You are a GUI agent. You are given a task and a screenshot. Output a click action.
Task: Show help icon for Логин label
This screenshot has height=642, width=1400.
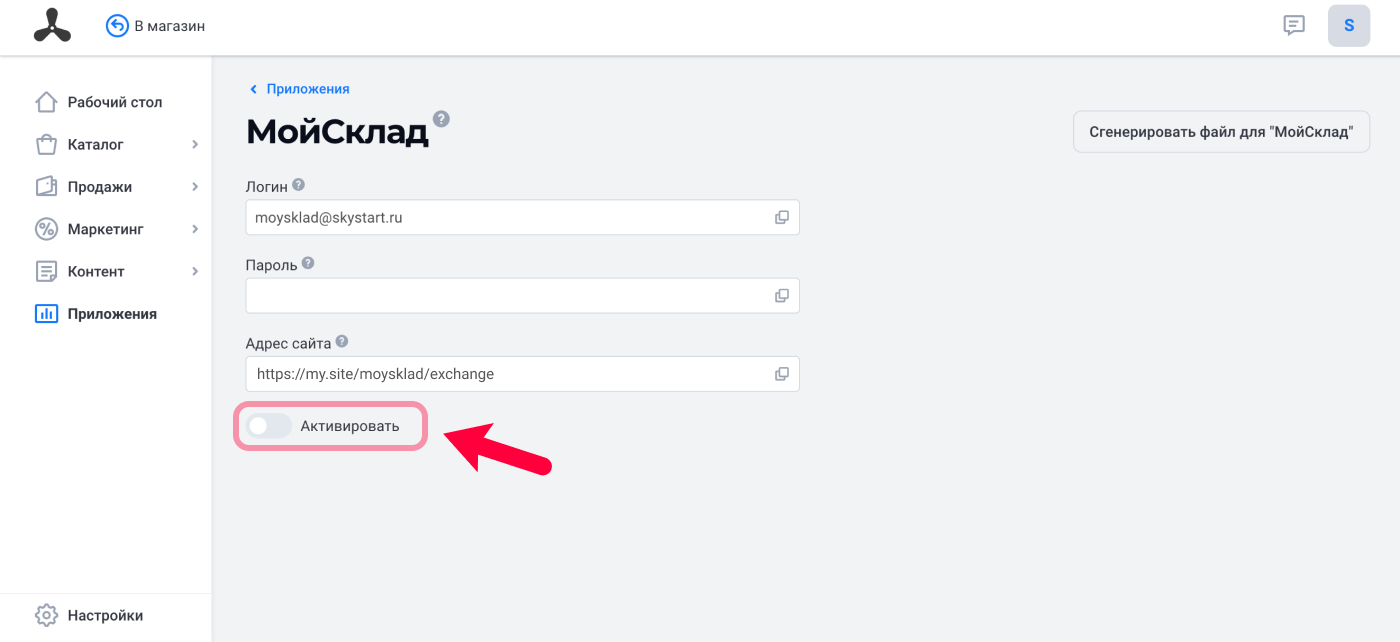coord(298,185)
